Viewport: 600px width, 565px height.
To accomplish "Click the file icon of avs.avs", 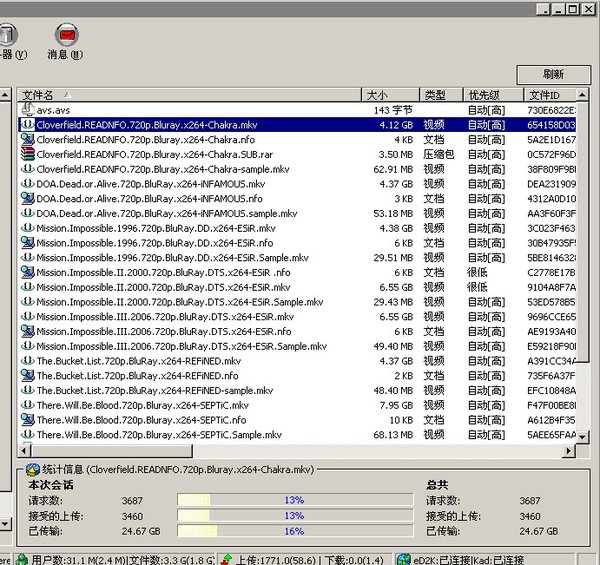I will click(28, 110).
